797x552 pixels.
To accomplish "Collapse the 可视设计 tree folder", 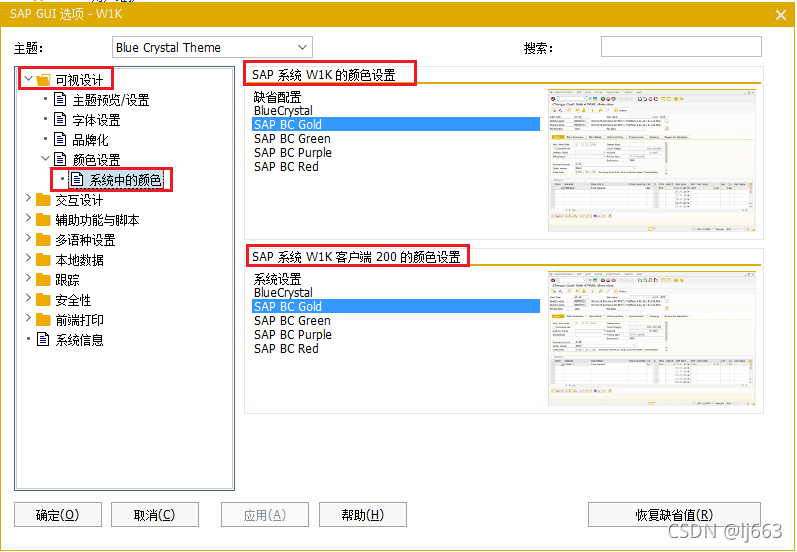I will click(28, 79).
